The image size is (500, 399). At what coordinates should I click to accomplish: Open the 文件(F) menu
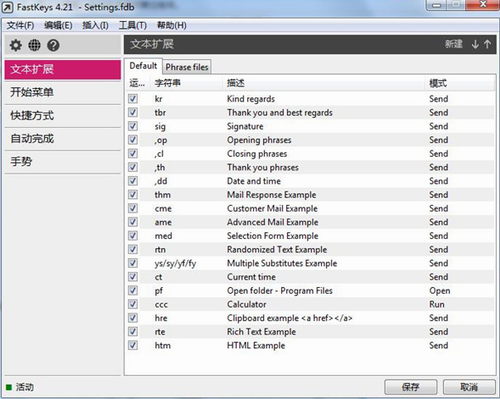(20, 25)
